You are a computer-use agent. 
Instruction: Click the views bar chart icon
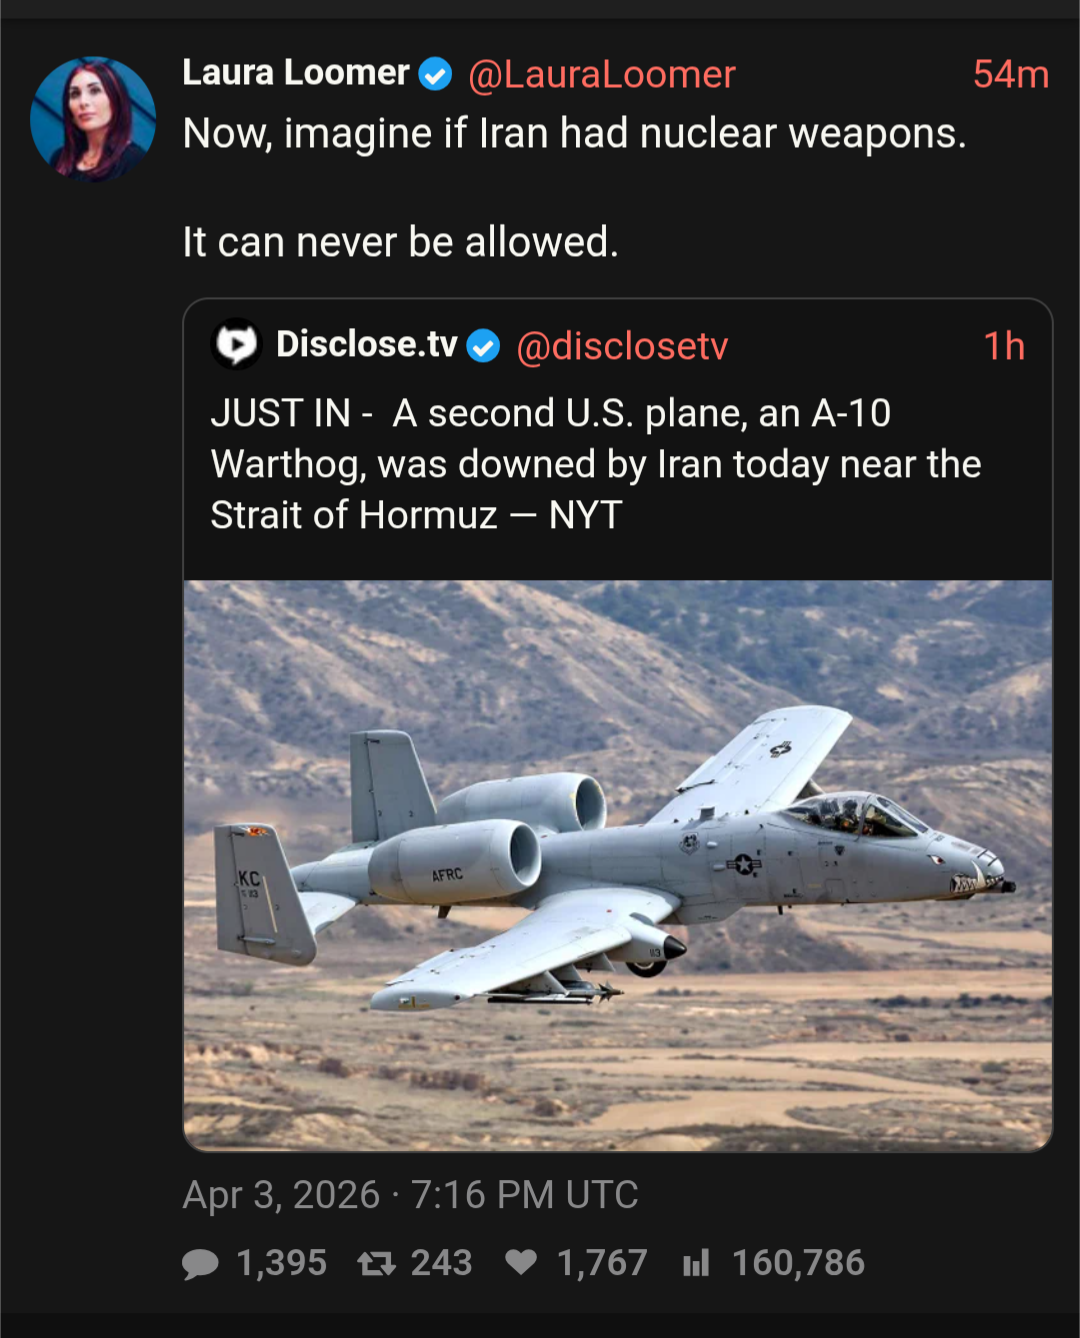pos(696,1264)
